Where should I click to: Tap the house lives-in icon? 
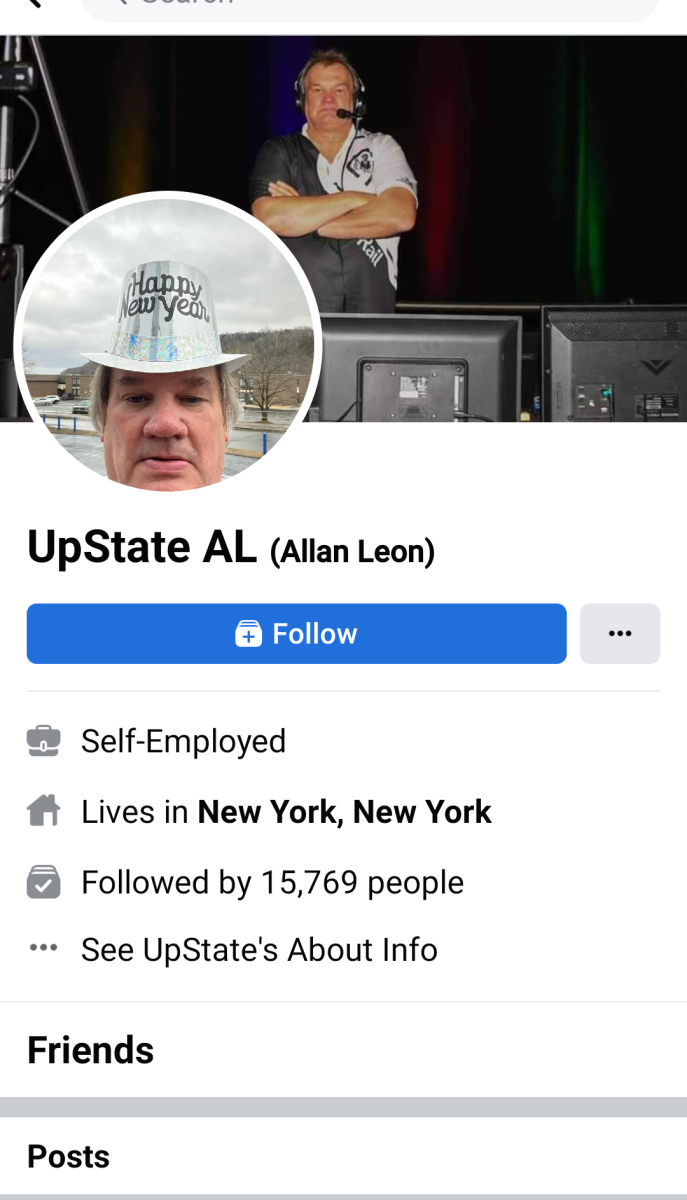coord(43,811)
